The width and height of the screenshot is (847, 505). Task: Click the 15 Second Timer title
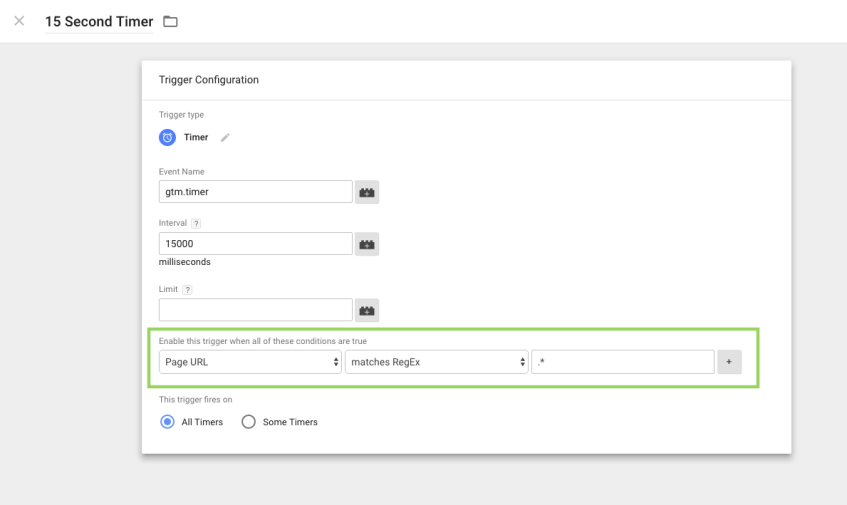99,21
